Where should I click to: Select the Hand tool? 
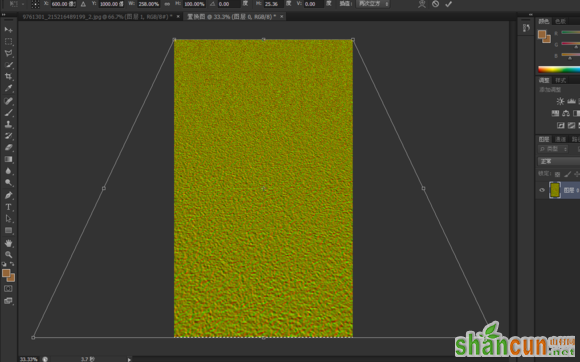8,243
